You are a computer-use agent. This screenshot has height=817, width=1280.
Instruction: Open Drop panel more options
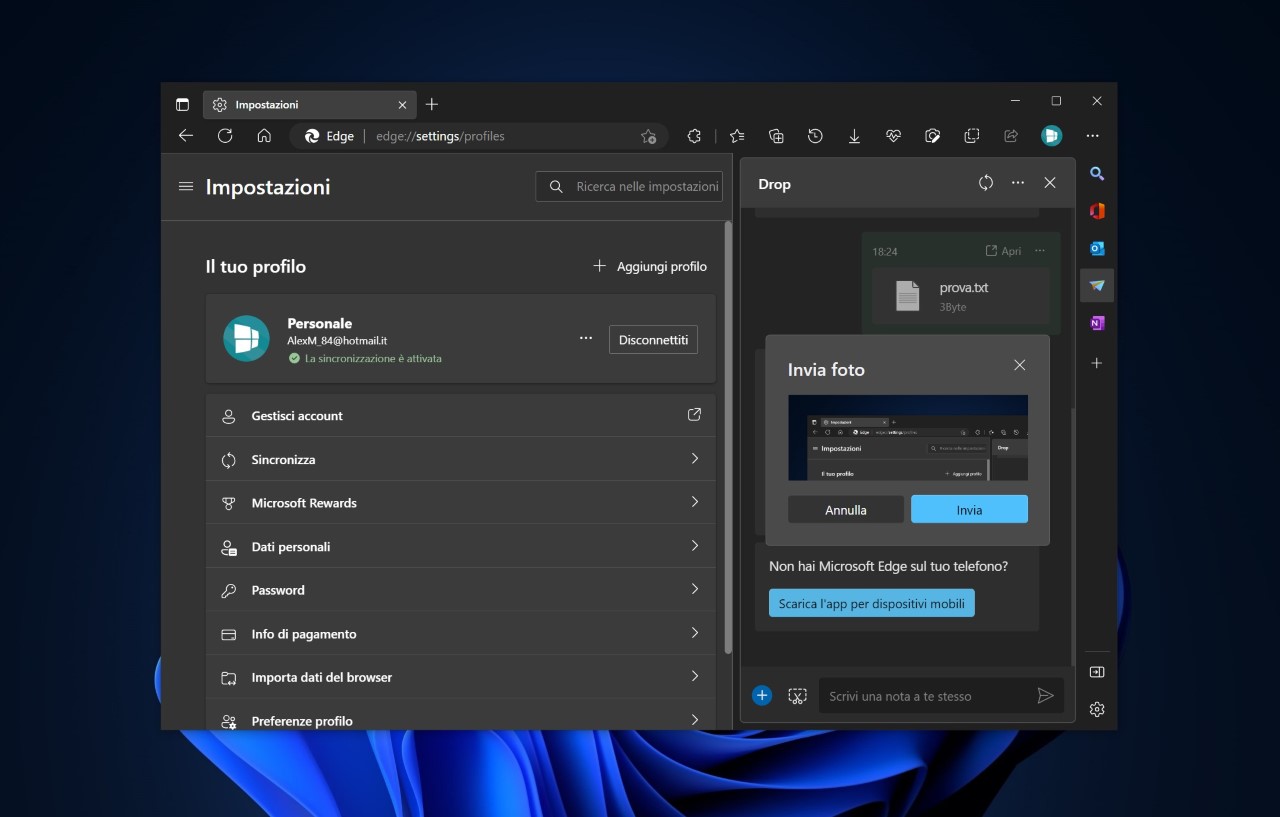click(1018, 183)
